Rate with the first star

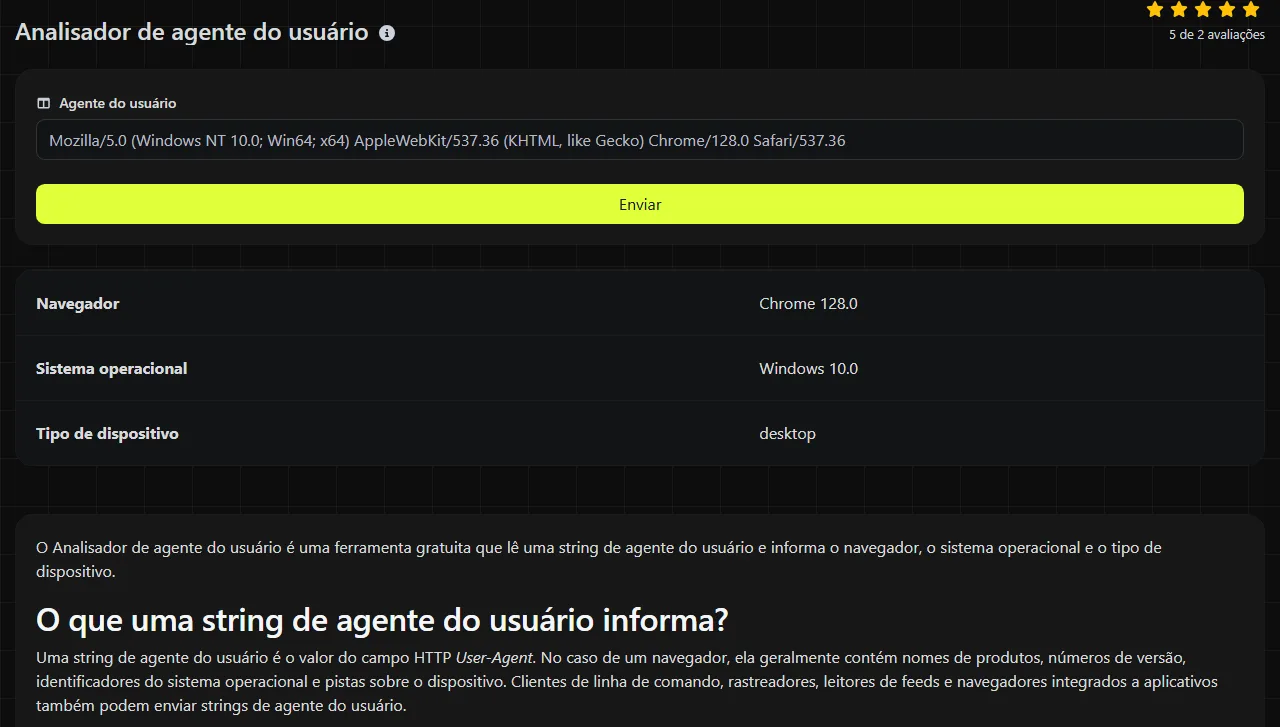click(1155, 10)
